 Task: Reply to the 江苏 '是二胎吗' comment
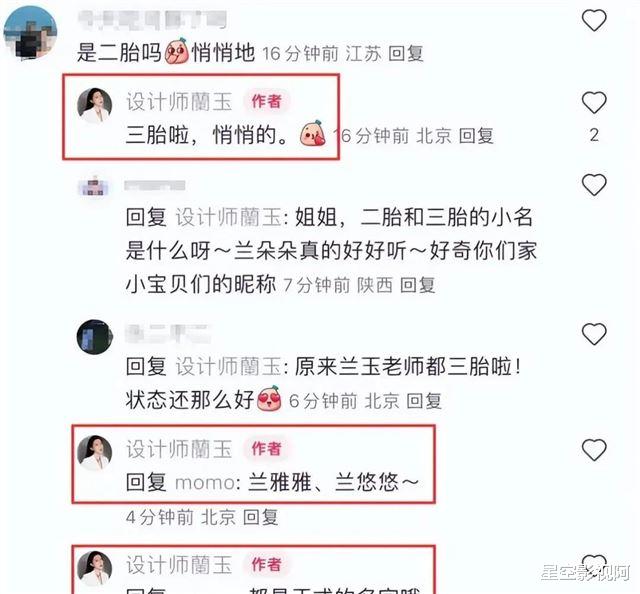coord(406,53)
